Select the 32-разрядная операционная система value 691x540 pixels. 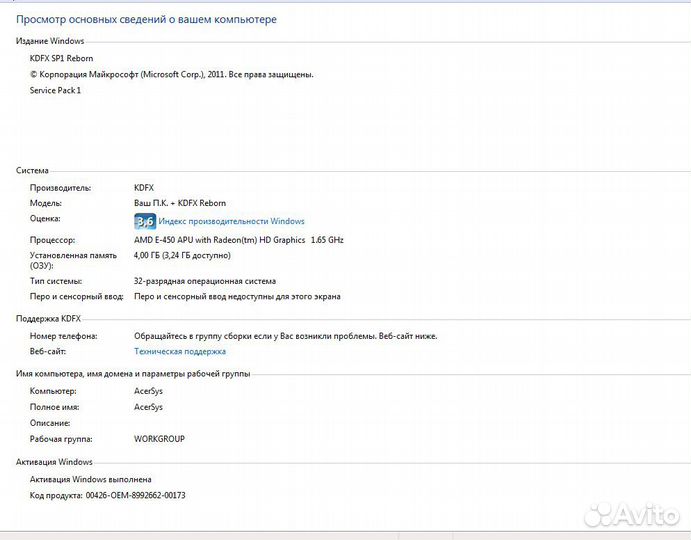click(205, 281)
